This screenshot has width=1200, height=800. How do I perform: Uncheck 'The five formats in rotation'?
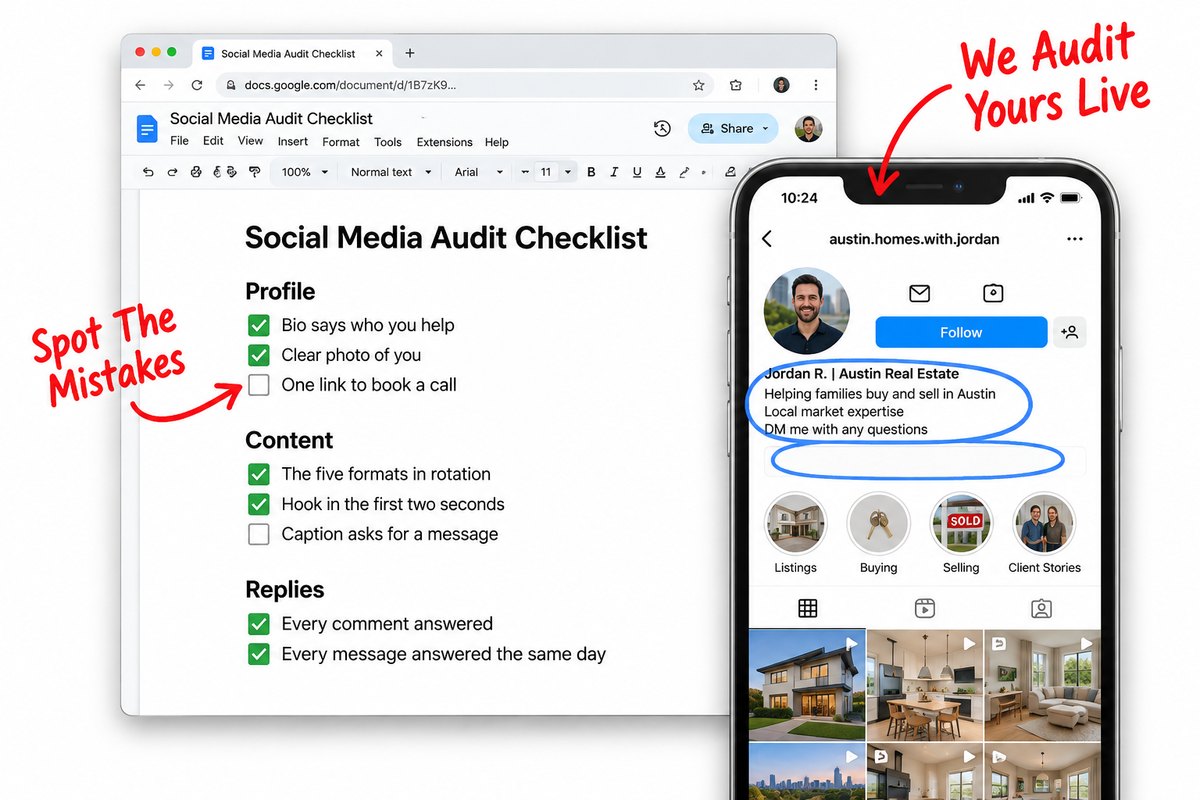coord(258,474)
